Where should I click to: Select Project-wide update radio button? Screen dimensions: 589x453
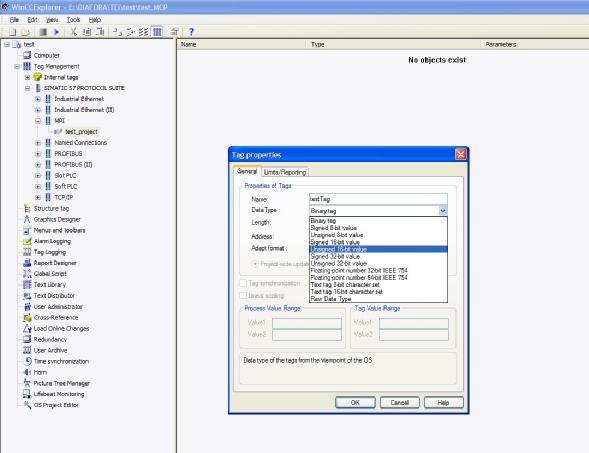pyautogui.click(x=255, y=264)
